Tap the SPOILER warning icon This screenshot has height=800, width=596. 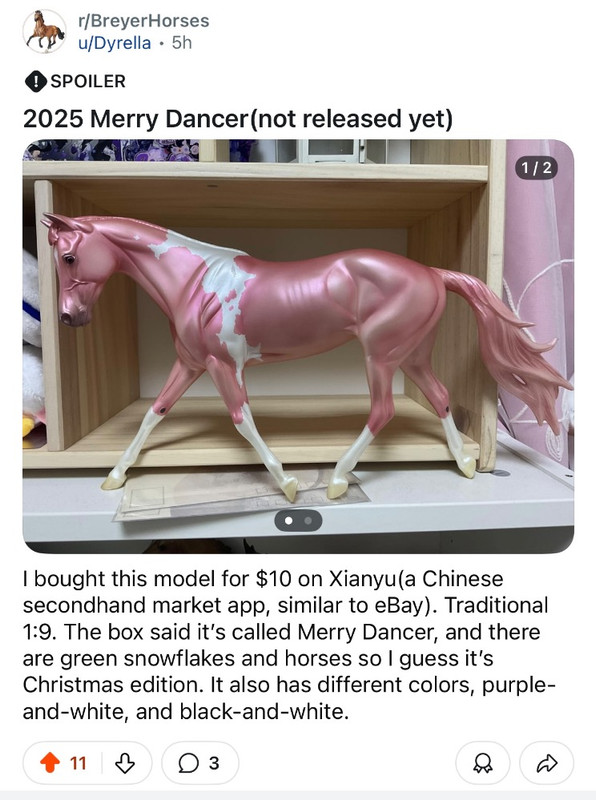tap(36, 81)
